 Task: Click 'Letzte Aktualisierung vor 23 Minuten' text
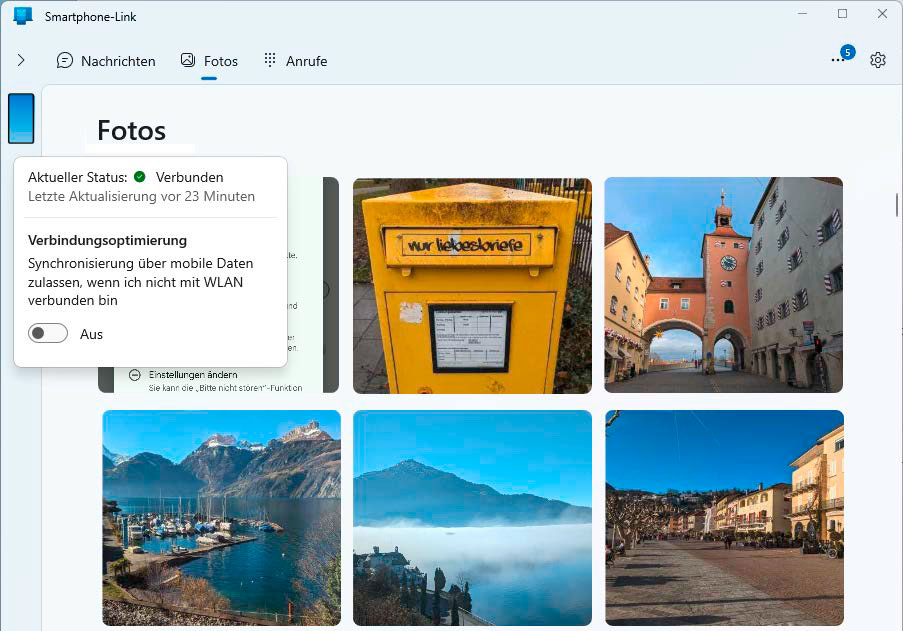(x=141, y=196)
